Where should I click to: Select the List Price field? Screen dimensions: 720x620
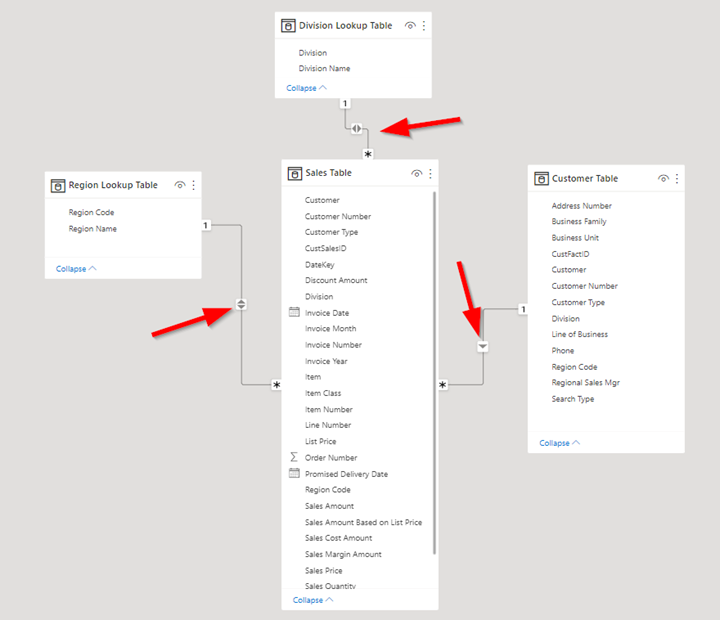pos(321,441)
